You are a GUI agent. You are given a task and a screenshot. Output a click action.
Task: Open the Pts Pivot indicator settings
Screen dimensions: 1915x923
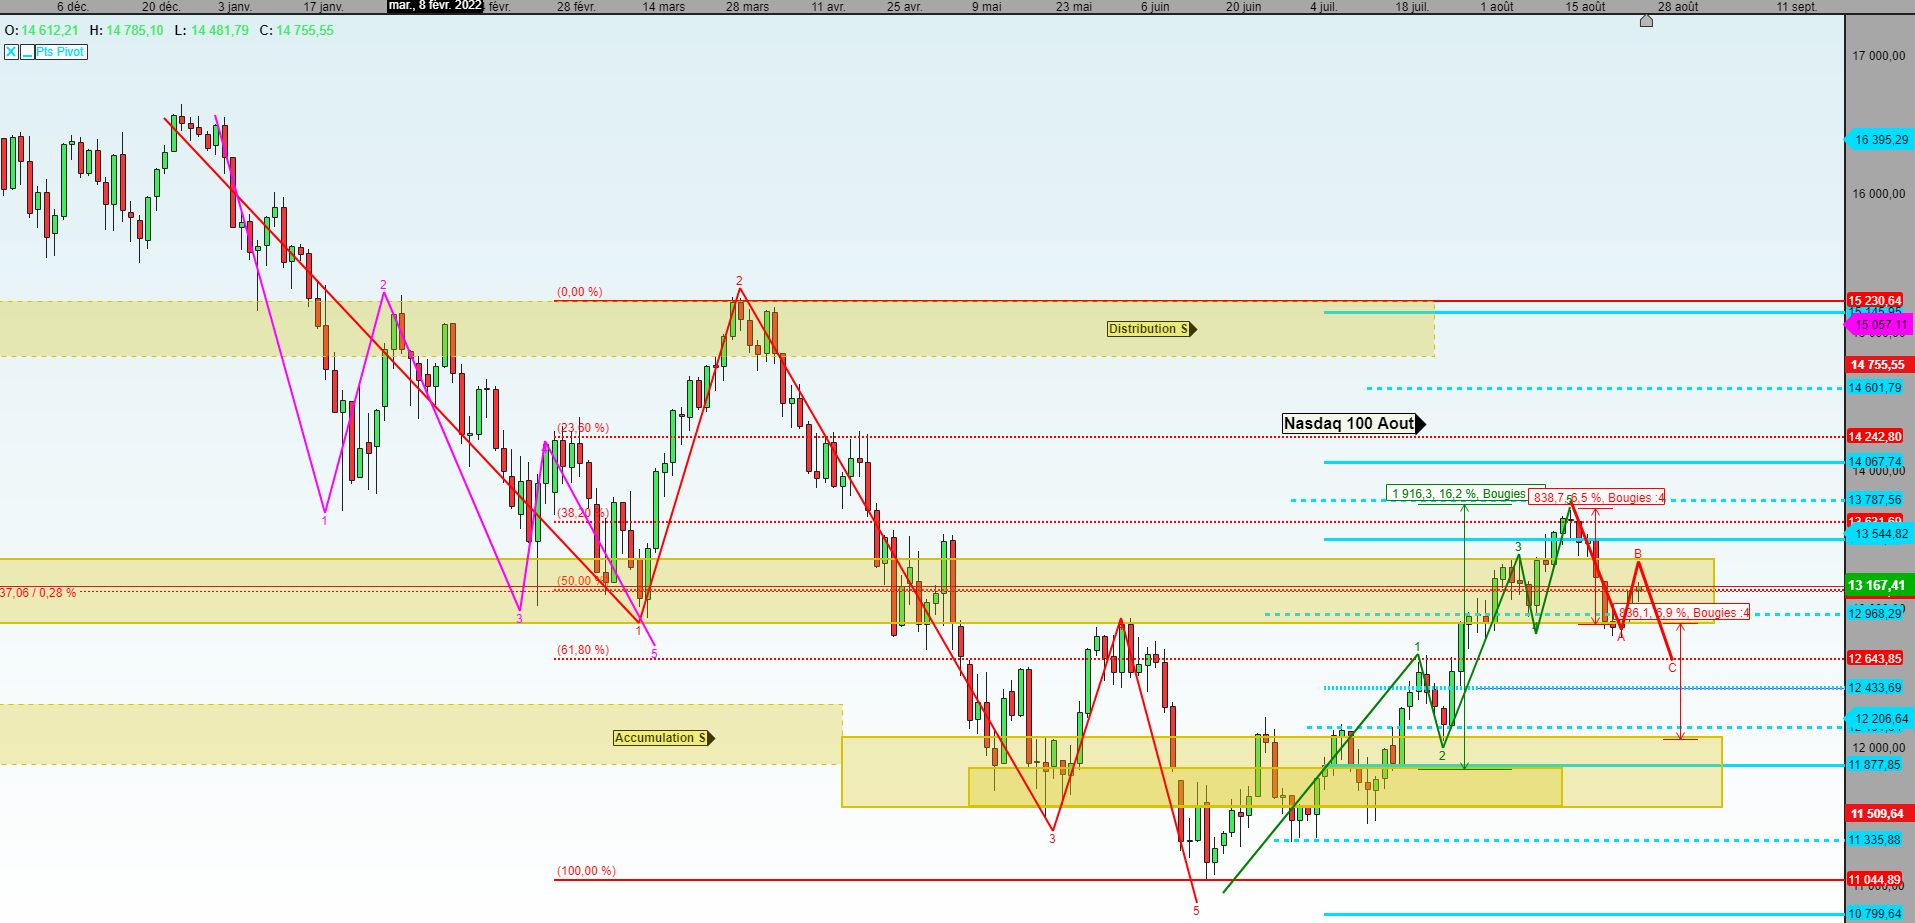61,52
